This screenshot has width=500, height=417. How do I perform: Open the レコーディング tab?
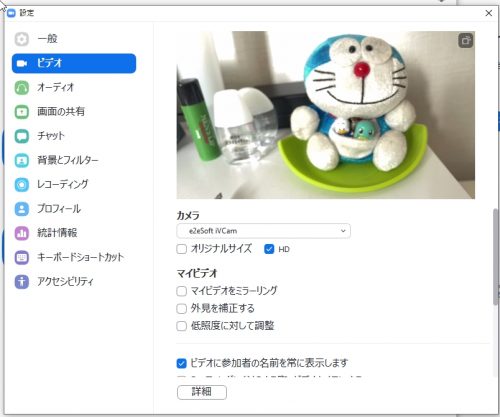tap(74, 184)
